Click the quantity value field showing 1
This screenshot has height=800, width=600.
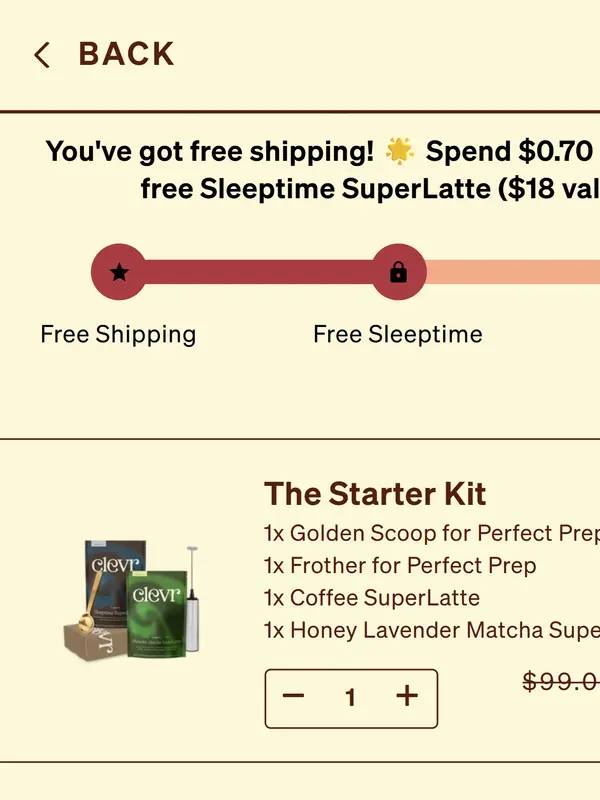350,698
